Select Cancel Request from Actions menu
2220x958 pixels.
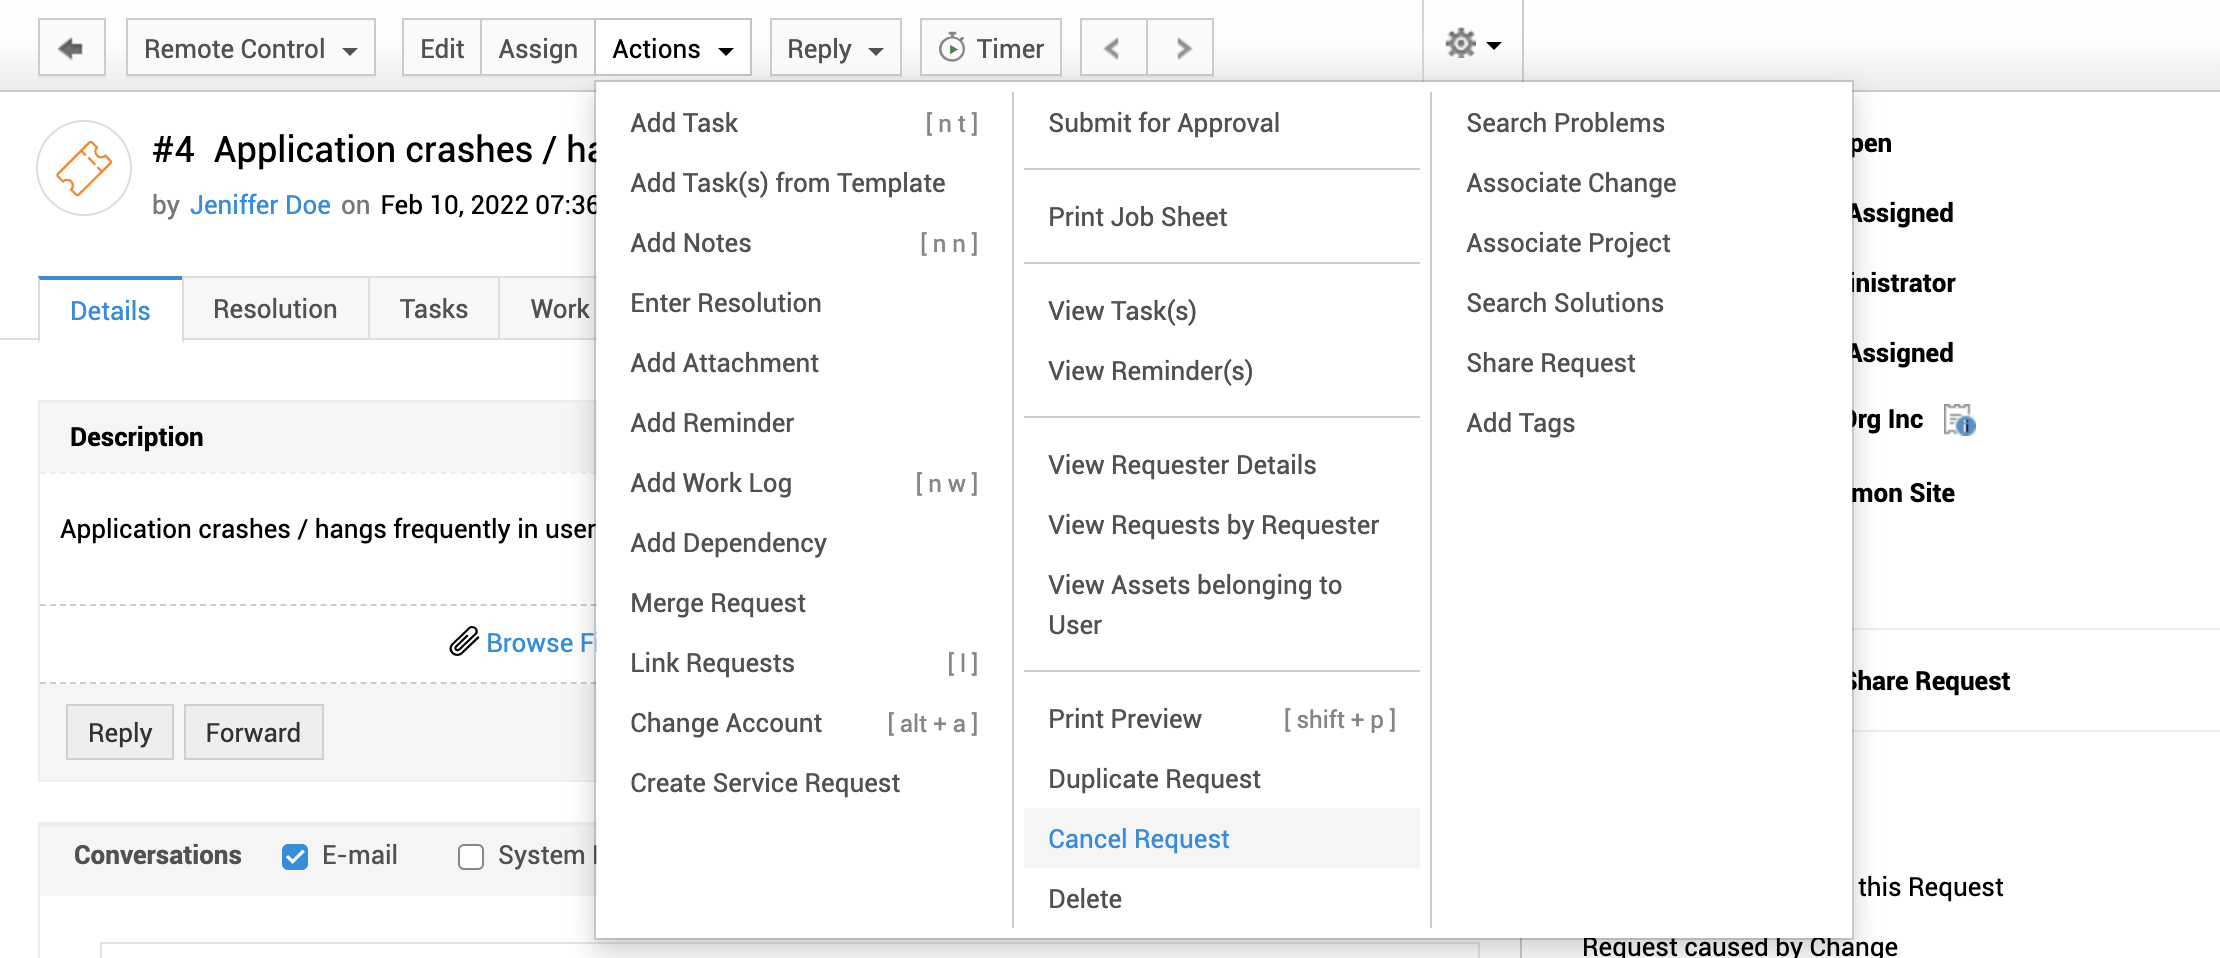pyautogui.click(x=1138, y=838)
